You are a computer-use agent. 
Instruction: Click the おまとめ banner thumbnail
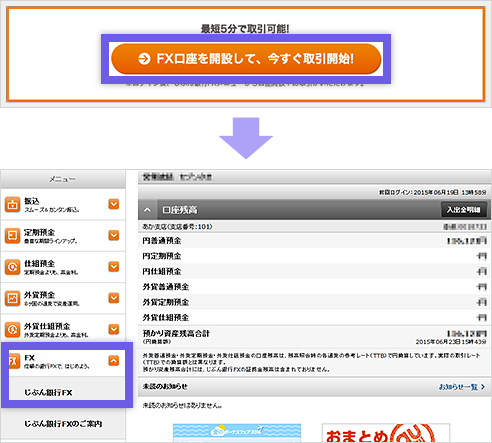(x=386, y=433)
